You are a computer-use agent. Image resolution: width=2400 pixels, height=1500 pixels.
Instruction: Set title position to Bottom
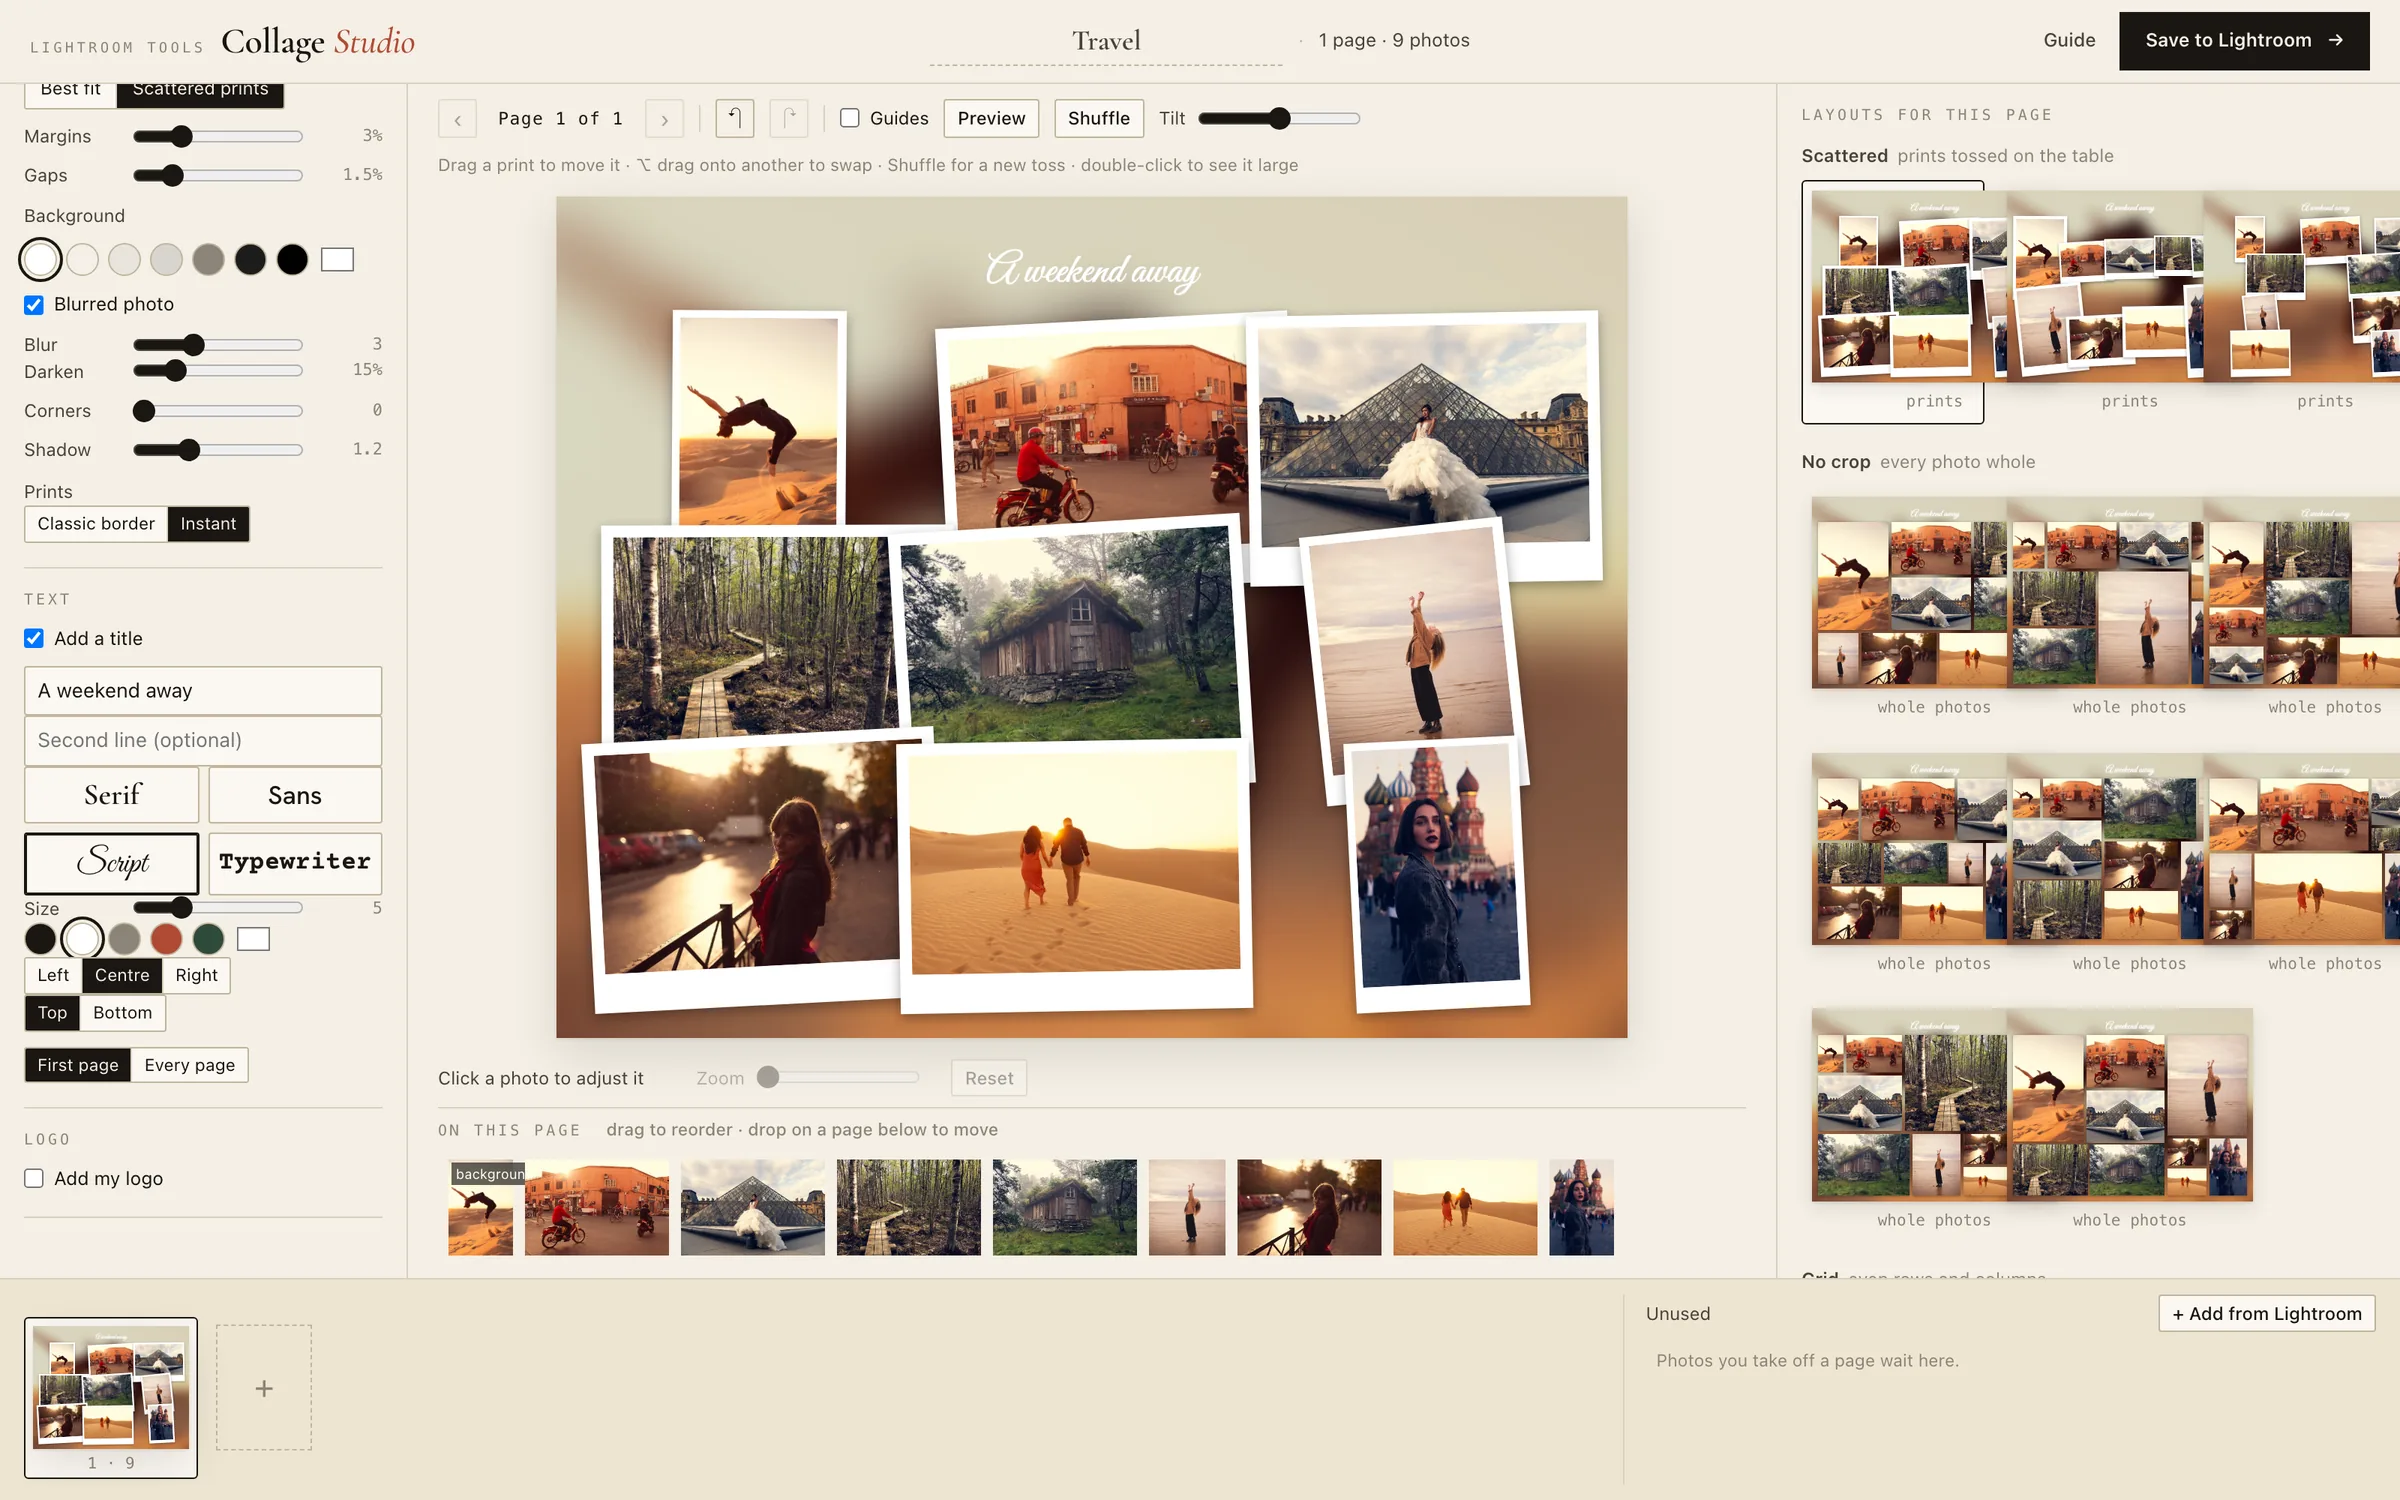click(x=122, y=1013)
